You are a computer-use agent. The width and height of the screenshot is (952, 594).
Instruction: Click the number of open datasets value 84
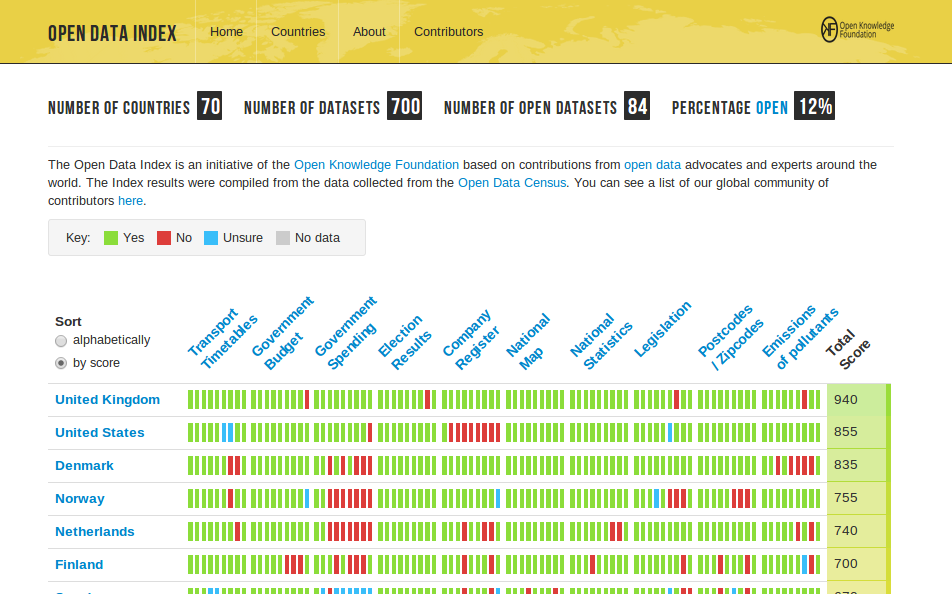(x=637, y=106)
